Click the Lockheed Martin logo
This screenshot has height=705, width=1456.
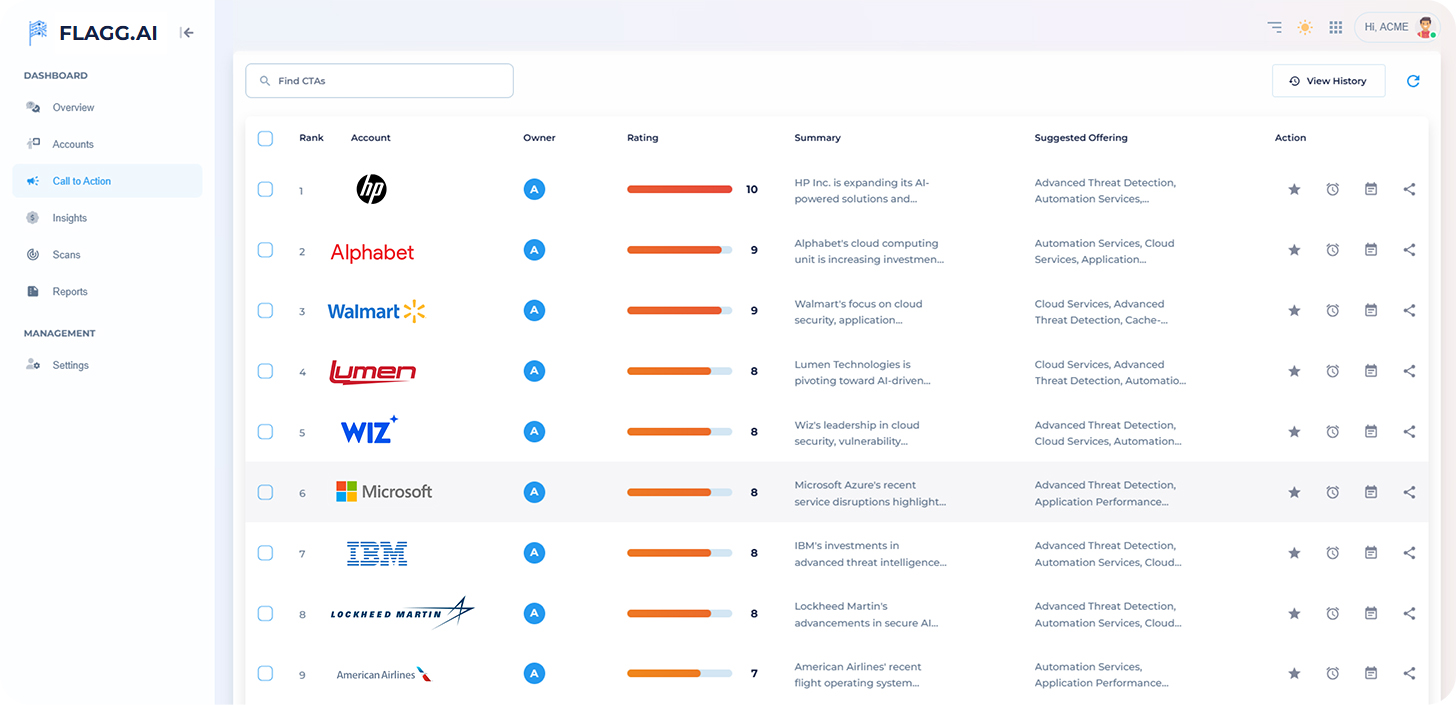(402, 613)
